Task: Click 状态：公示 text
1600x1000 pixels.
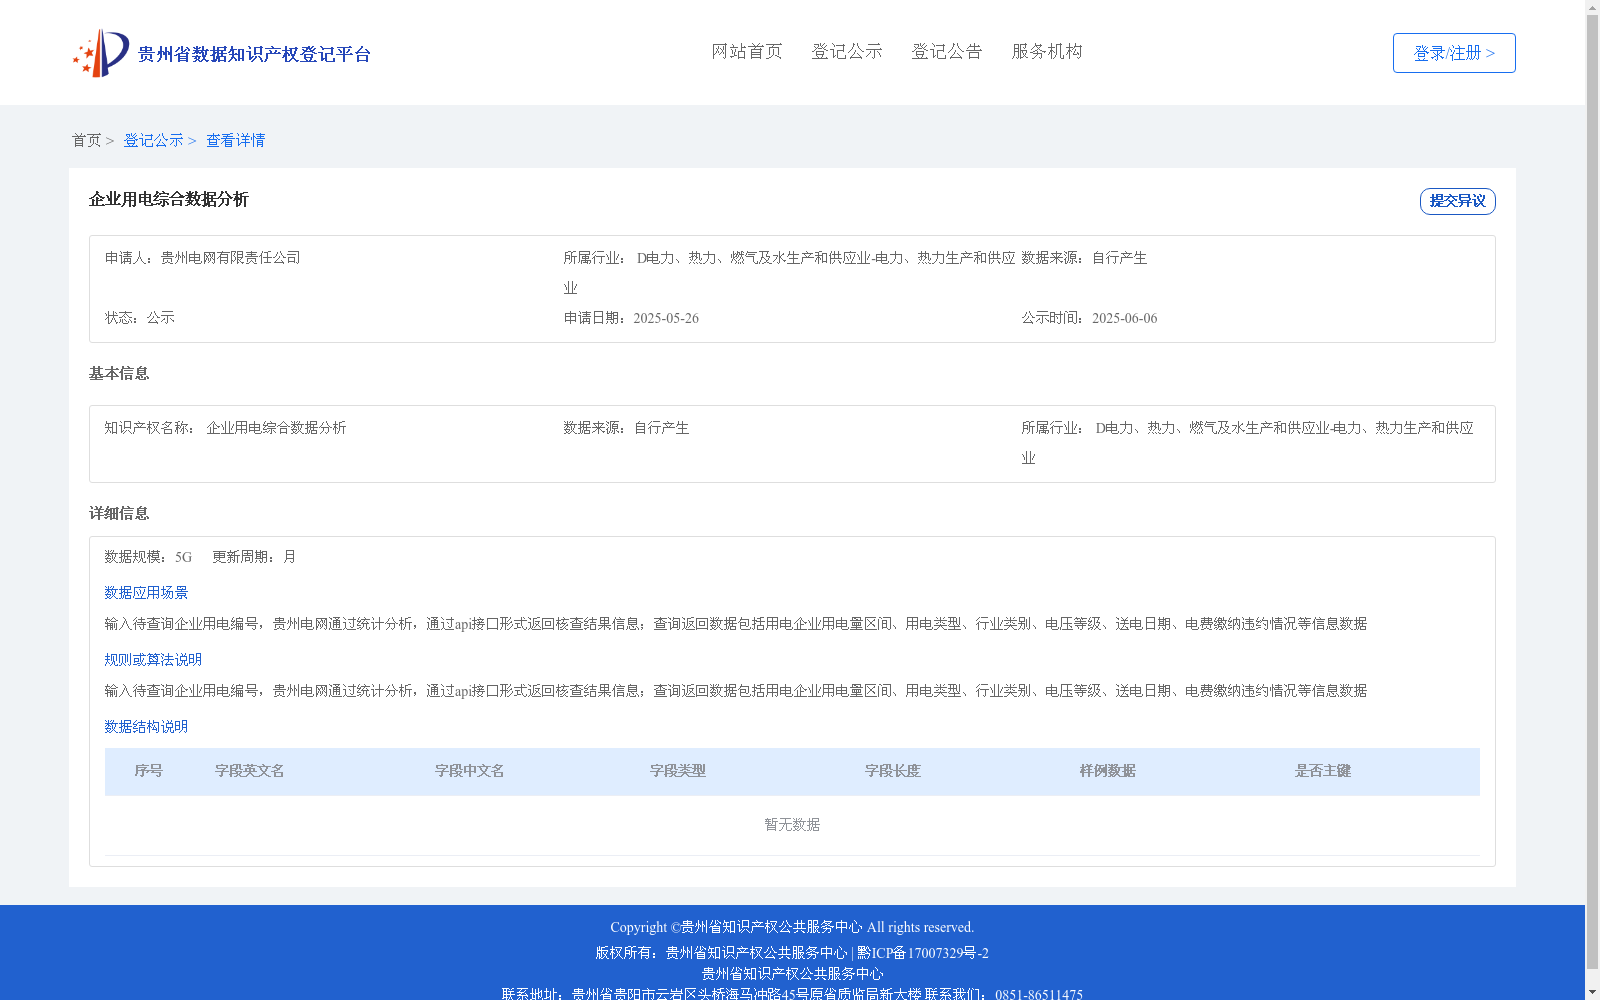Action: pos(140,318)
